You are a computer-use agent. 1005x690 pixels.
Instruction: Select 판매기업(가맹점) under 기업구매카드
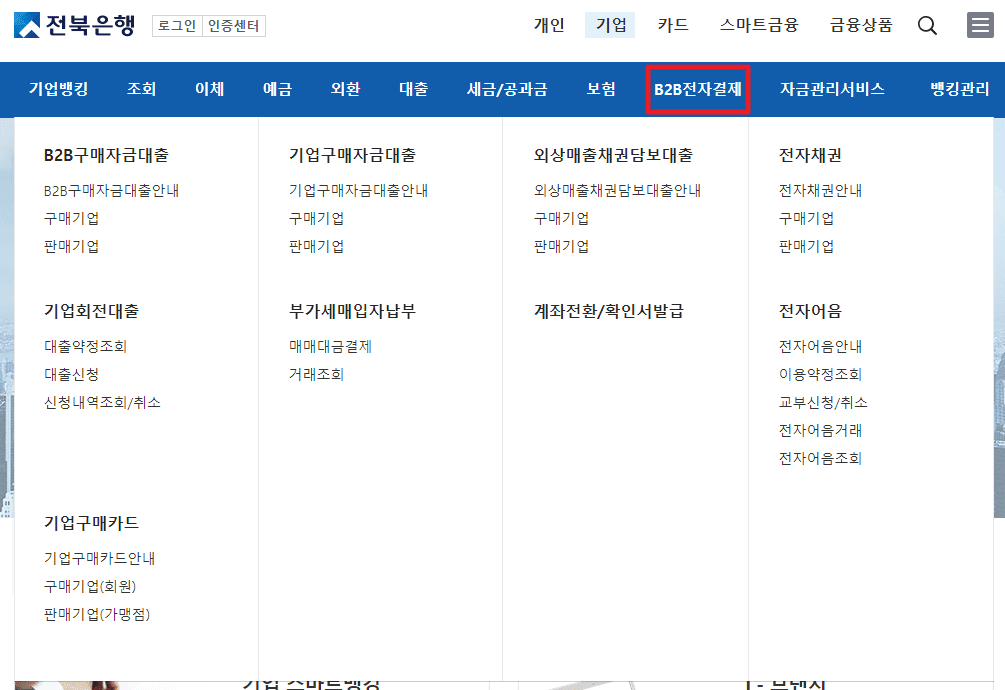[x=98, y=615]
